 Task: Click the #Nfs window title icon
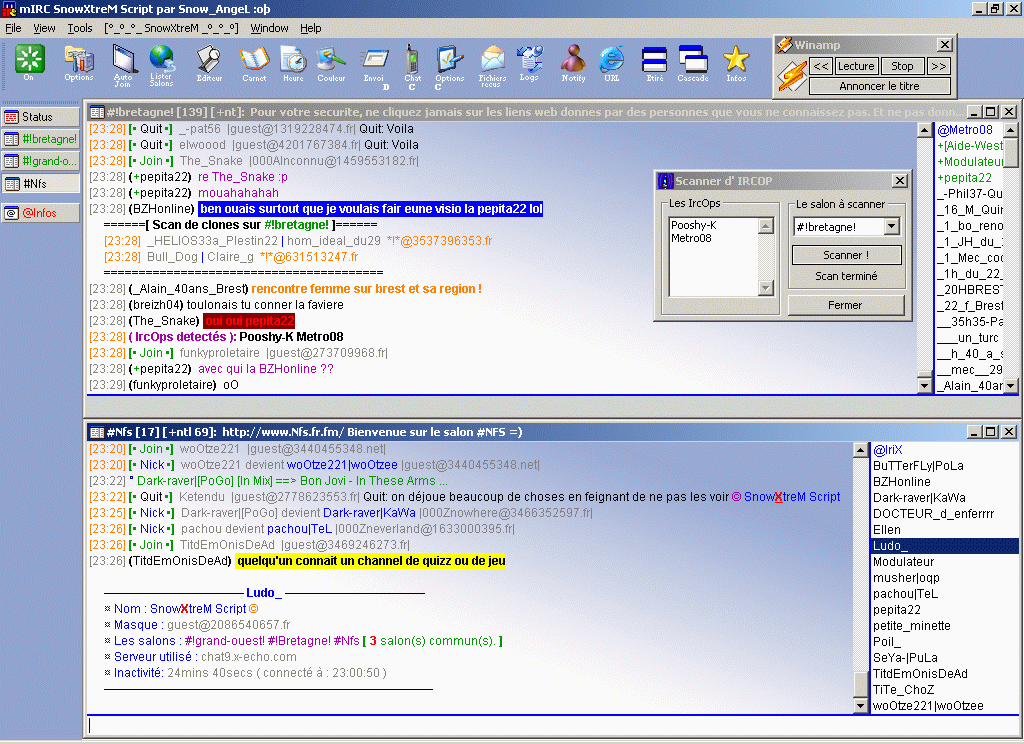[x=97, y=432]
